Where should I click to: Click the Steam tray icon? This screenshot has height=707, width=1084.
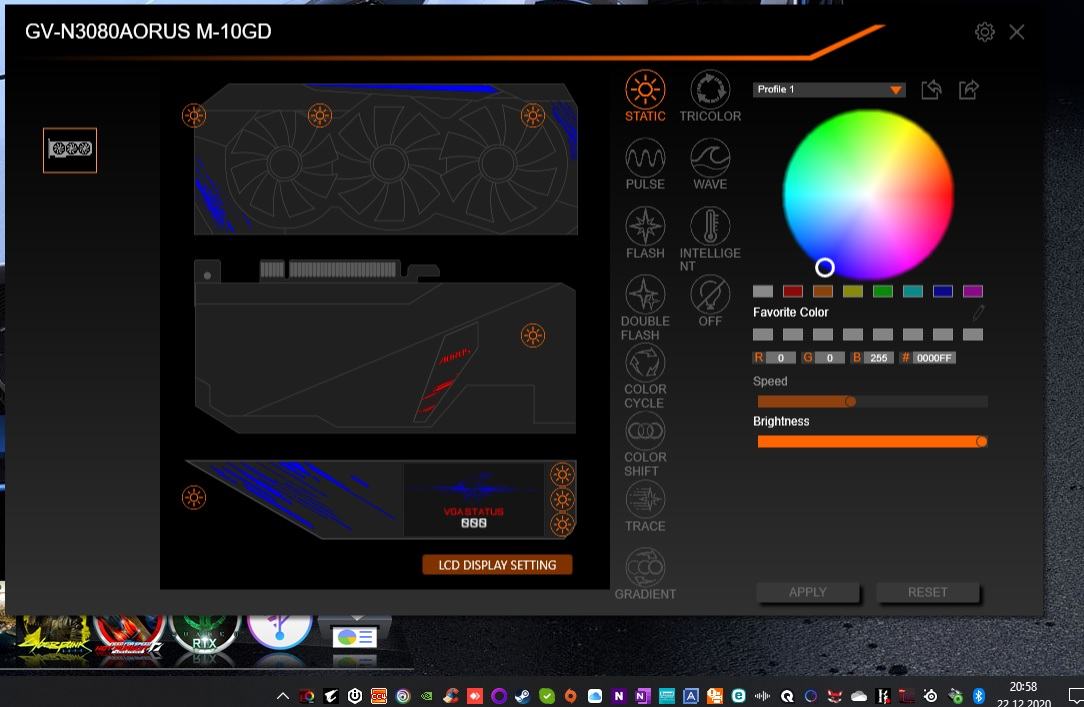point(523,696)
